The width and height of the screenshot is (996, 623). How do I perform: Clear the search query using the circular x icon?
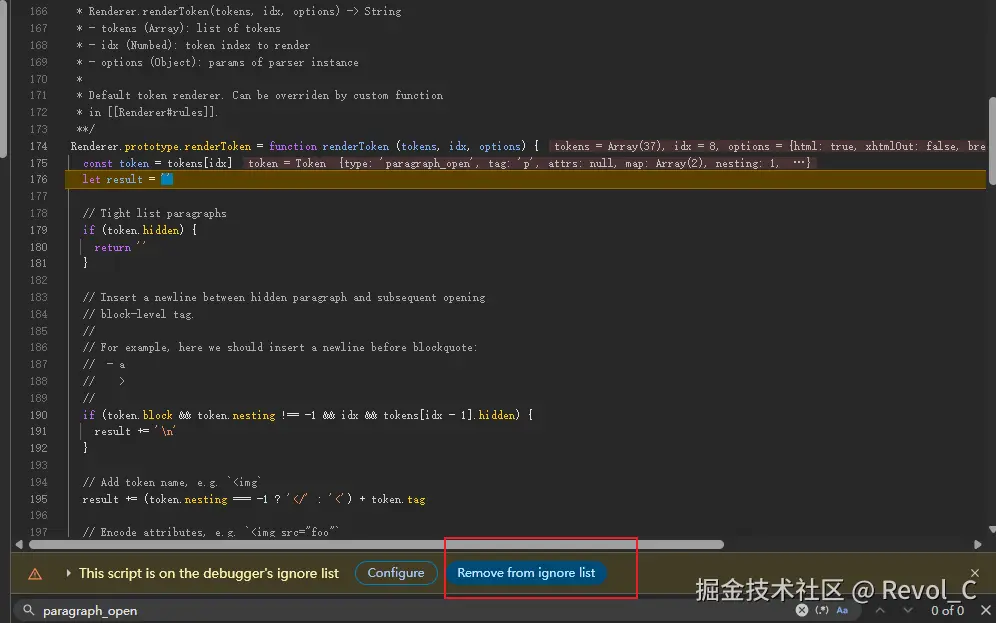pos(802,610)
